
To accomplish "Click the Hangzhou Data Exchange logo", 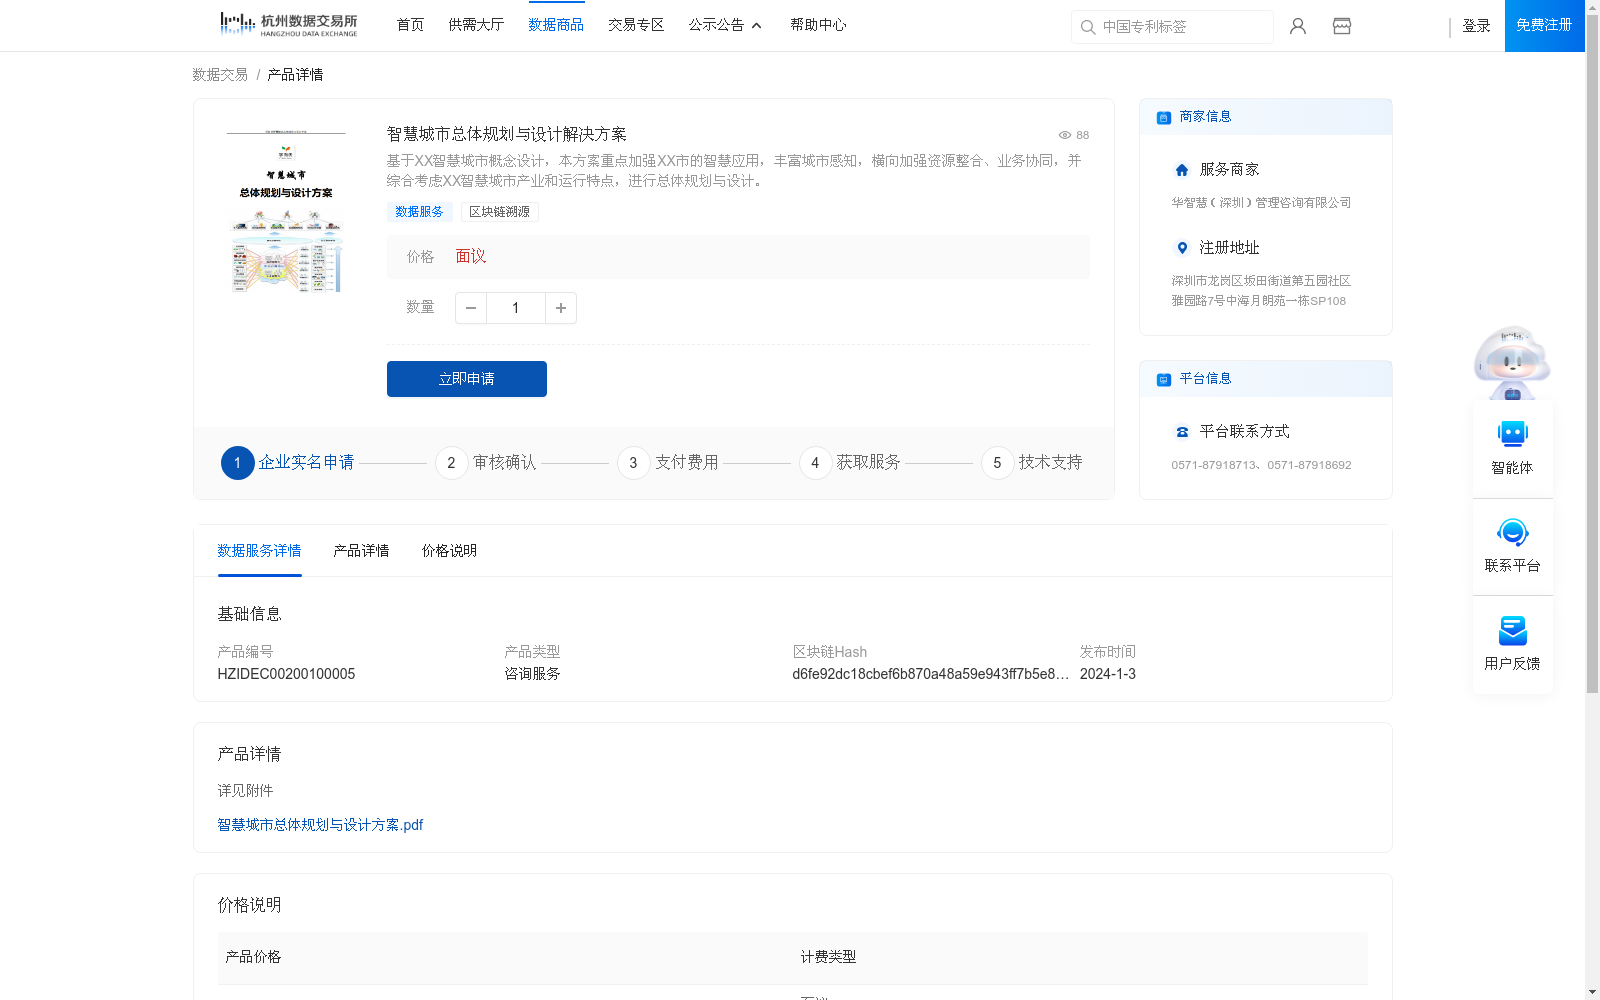I will [288, 25].
